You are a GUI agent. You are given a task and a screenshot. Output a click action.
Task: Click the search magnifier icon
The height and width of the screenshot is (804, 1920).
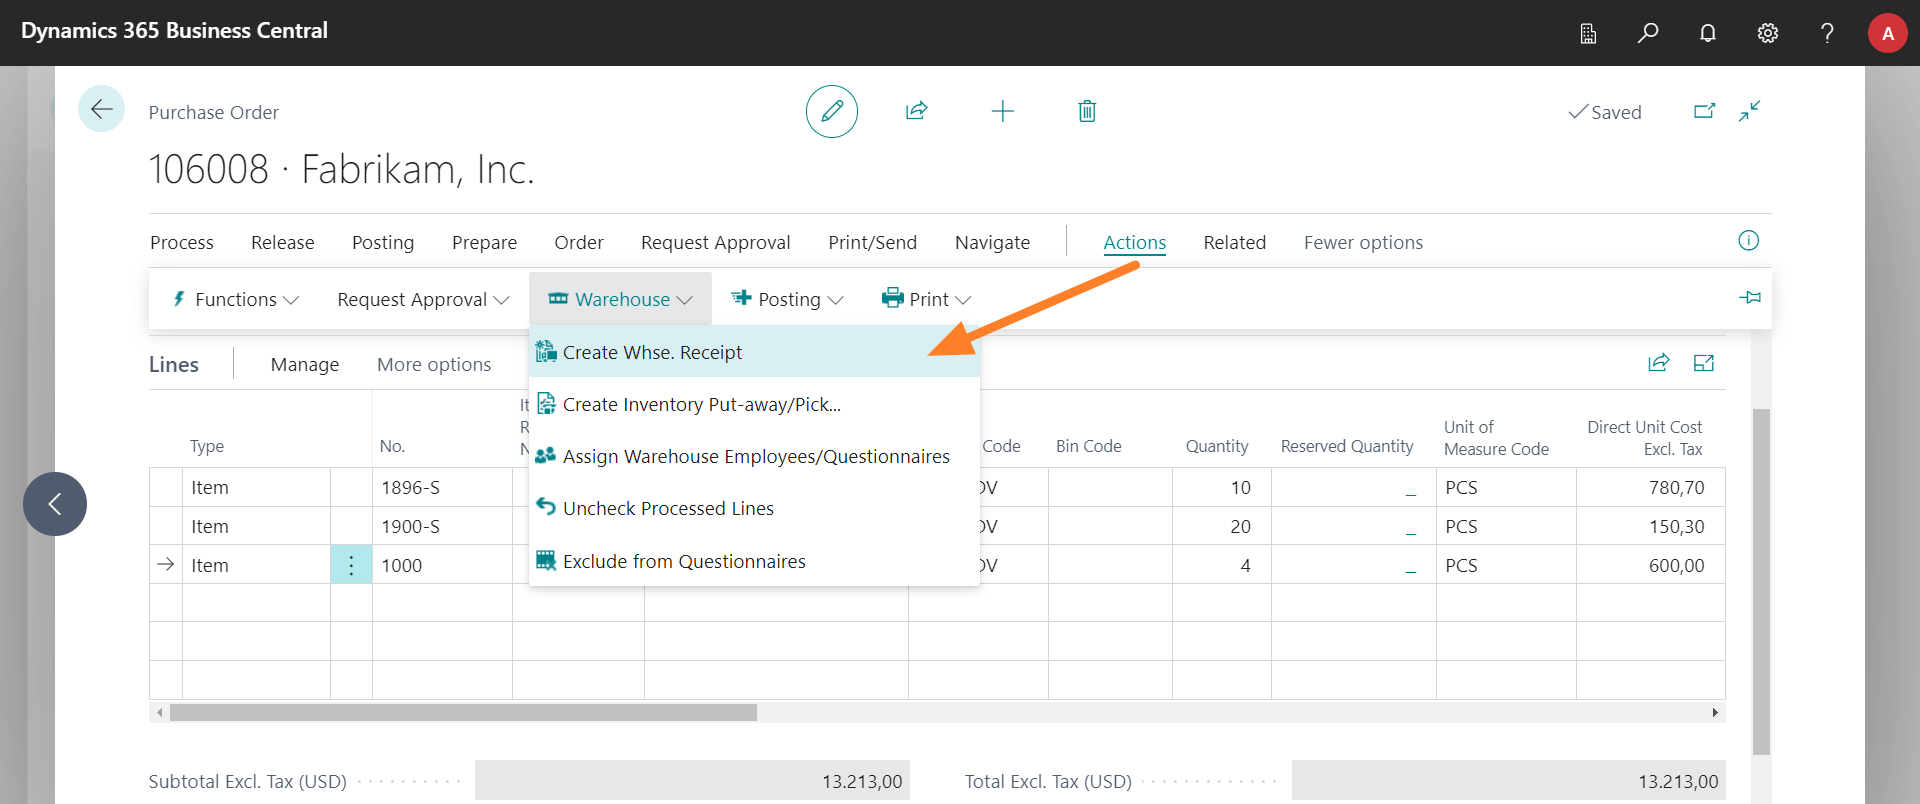(x=1648, y=33)
